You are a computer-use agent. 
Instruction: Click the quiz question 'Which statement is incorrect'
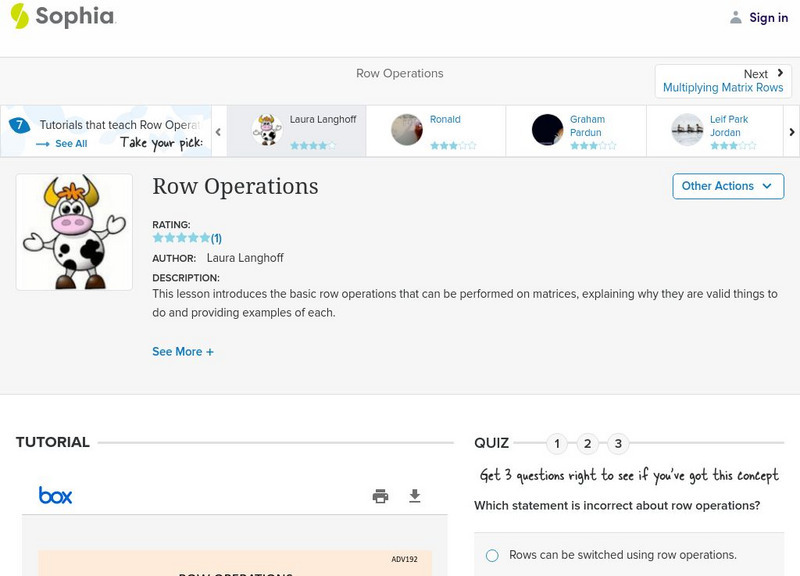coord(617,506)
